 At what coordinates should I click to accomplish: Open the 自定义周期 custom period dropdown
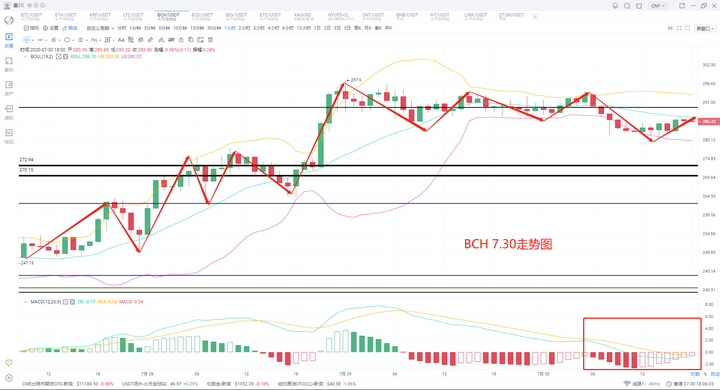click(100, 28)
